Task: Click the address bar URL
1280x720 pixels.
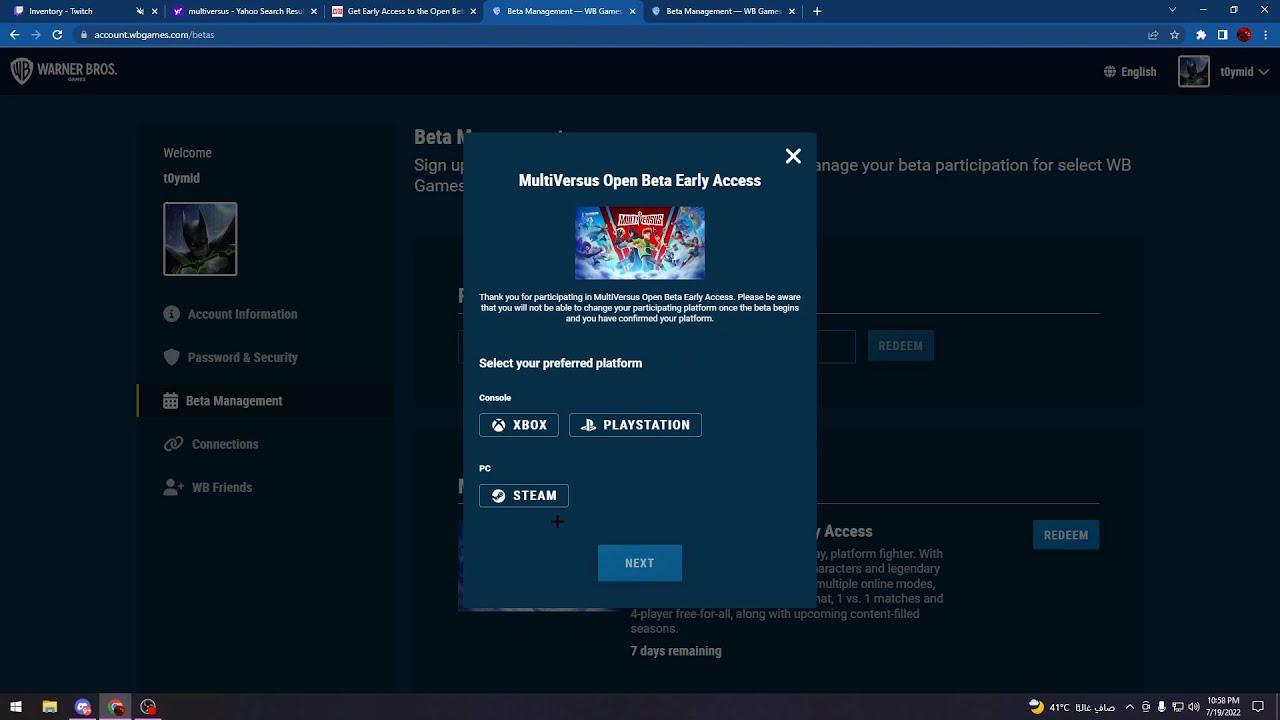Action: coord(154,34)
